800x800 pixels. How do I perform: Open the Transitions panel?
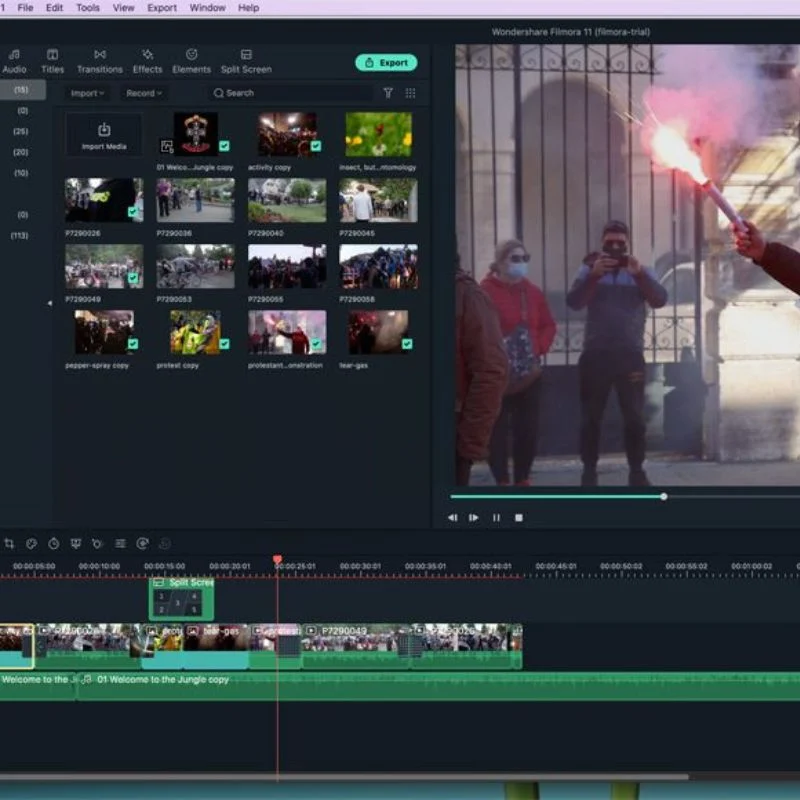(100, 62)
